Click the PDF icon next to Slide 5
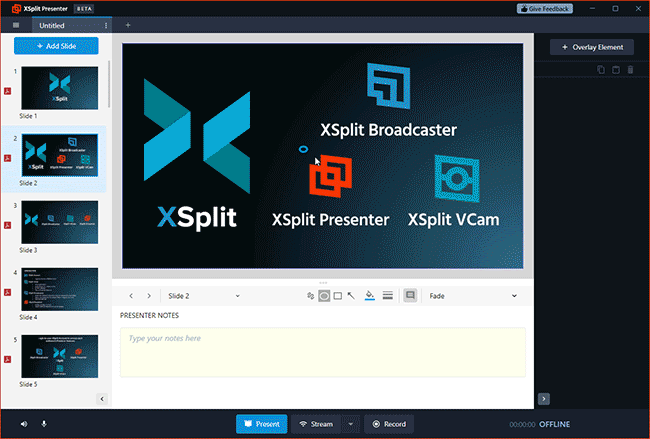This screenshot has height=439, width=650. [x=7, y=359]
